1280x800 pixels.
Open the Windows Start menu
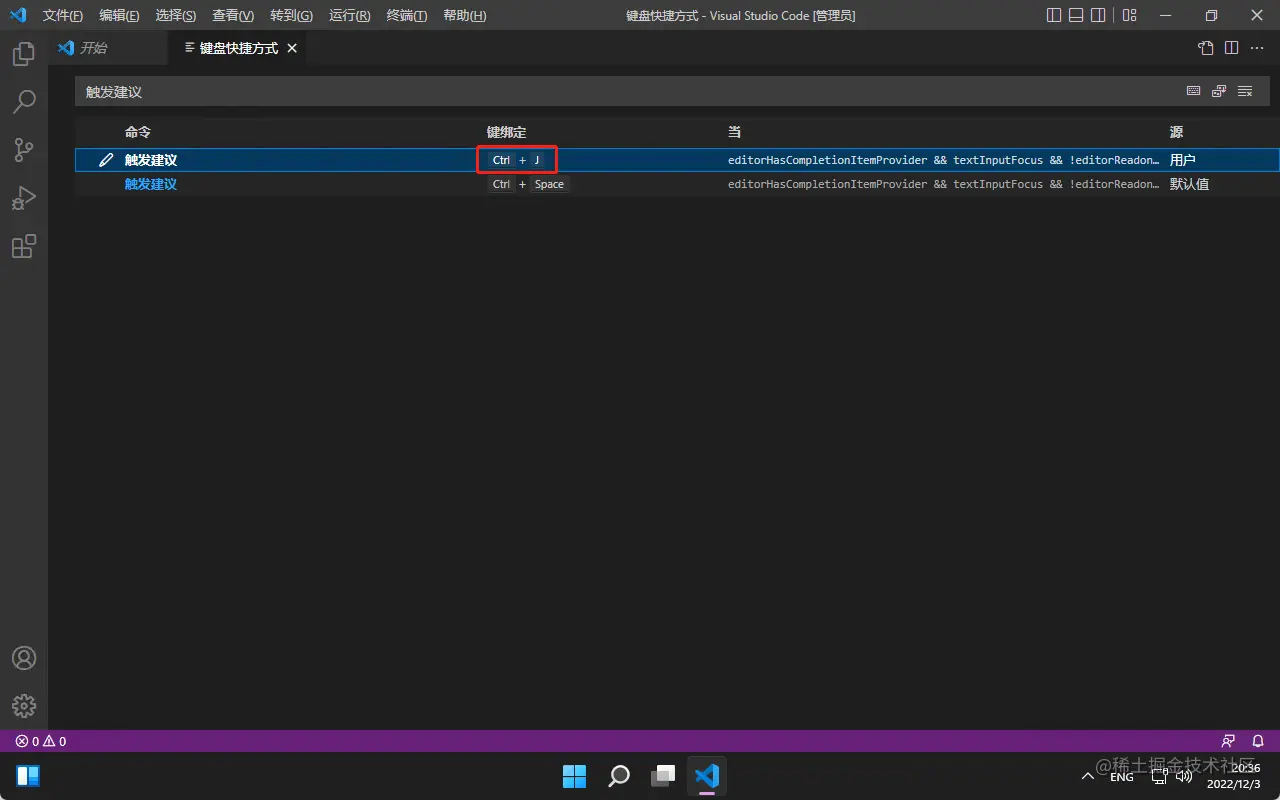574,776
